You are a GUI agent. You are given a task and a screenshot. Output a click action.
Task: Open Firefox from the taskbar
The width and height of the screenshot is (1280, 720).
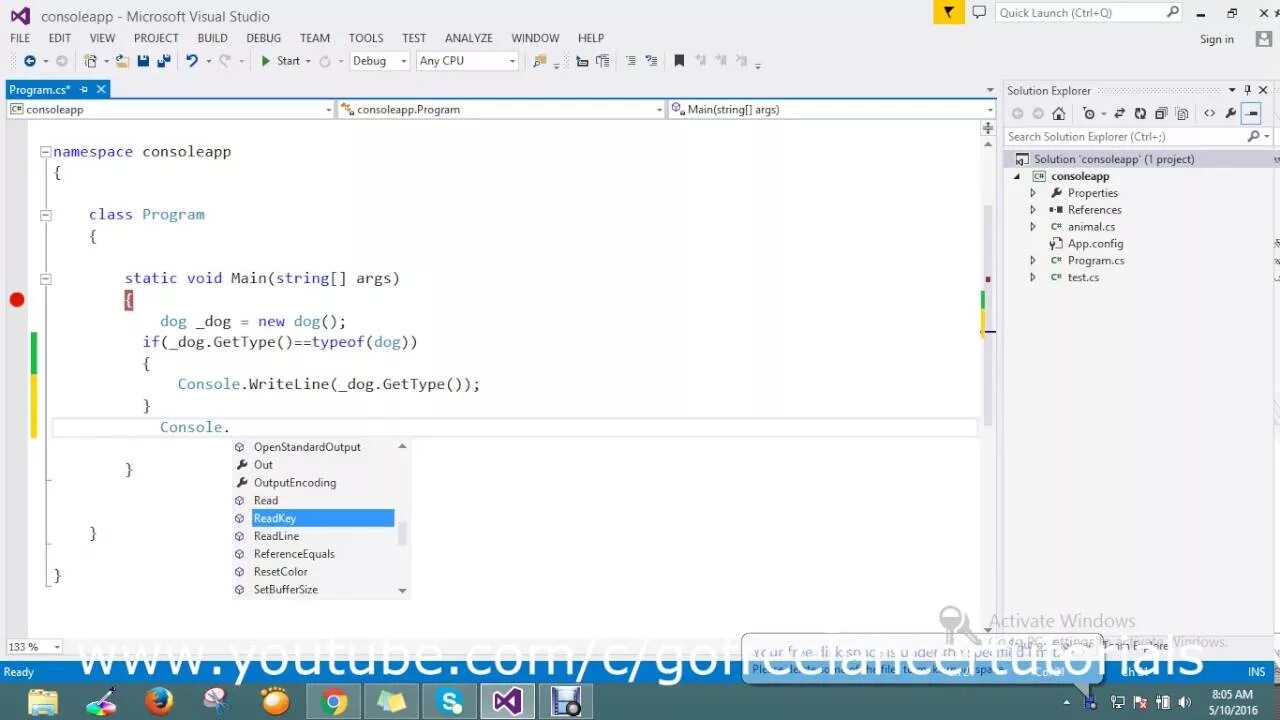point(159,701)
